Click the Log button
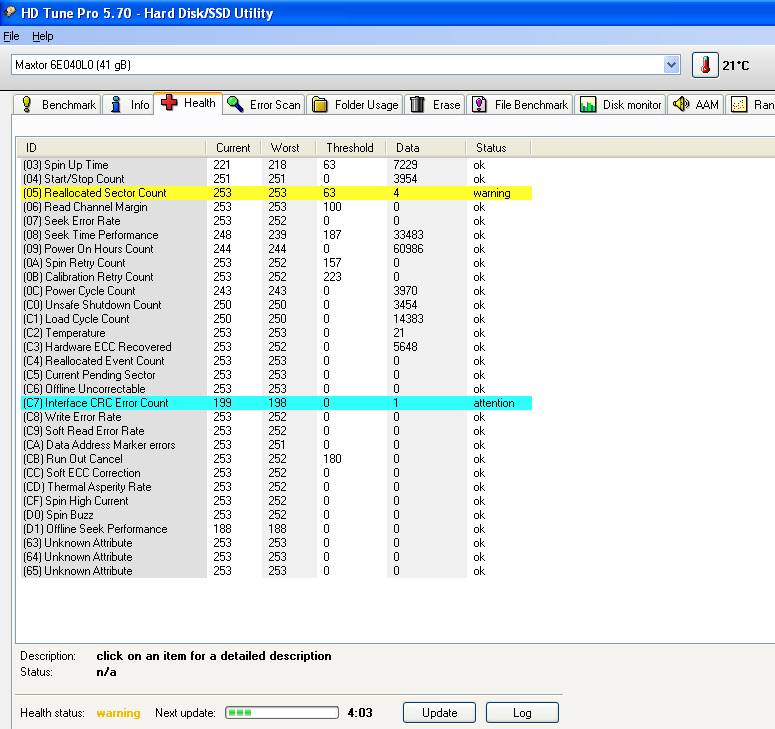775x729 pixels. click(x=522, y=713)
